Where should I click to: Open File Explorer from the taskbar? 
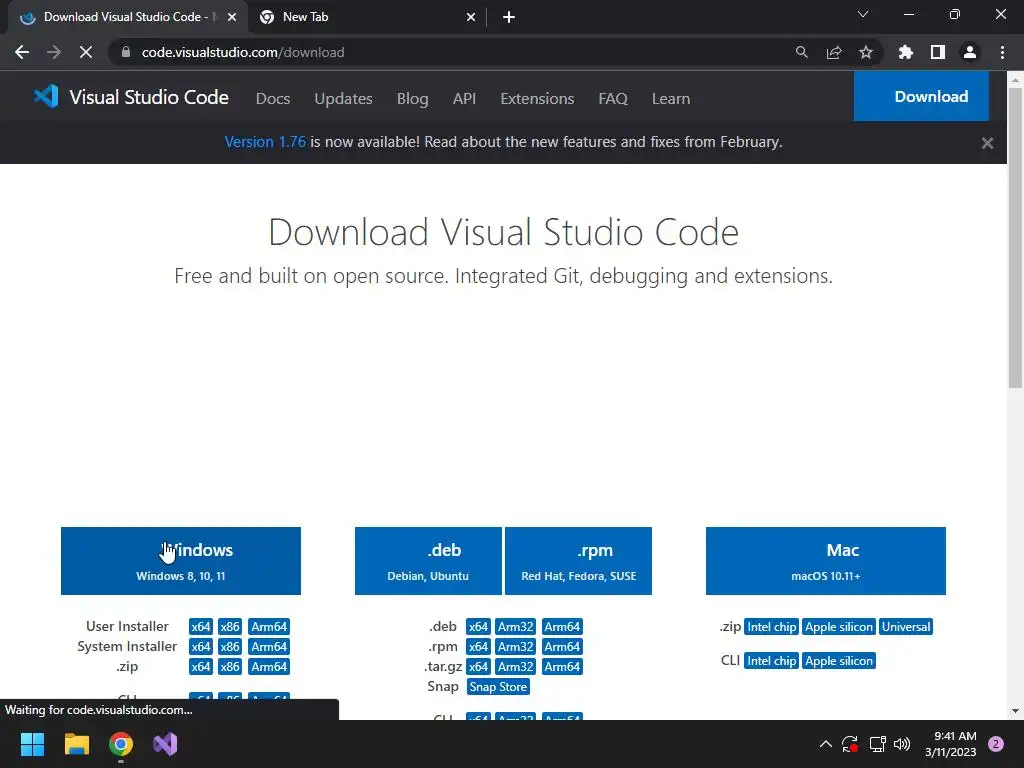pyautogui.click(x=76, y=744)
